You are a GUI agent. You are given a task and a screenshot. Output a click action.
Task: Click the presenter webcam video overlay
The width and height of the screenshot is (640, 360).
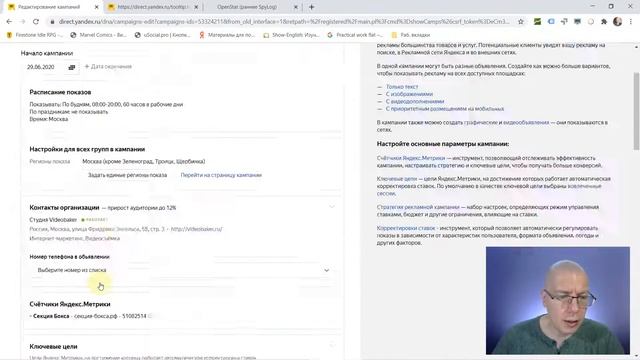point(558,300)
